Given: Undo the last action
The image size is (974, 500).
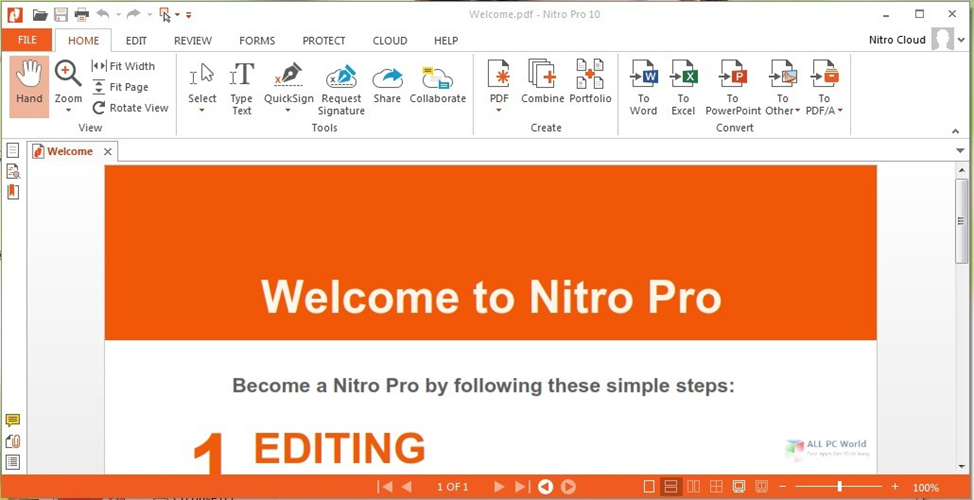Looking at the screenshot, I should 102,14.
